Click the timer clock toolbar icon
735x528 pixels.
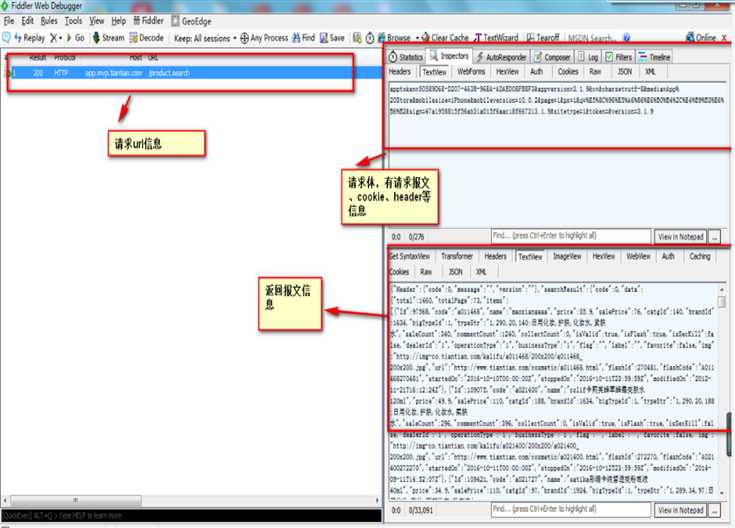coord(369,38)
